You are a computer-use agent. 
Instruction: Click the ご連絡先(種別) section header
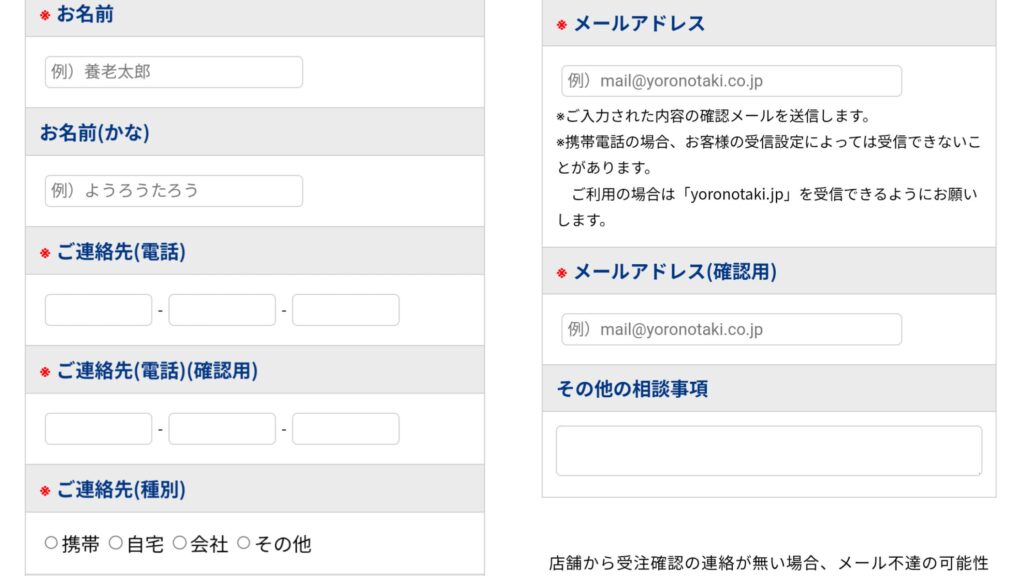tap(255, 488)
